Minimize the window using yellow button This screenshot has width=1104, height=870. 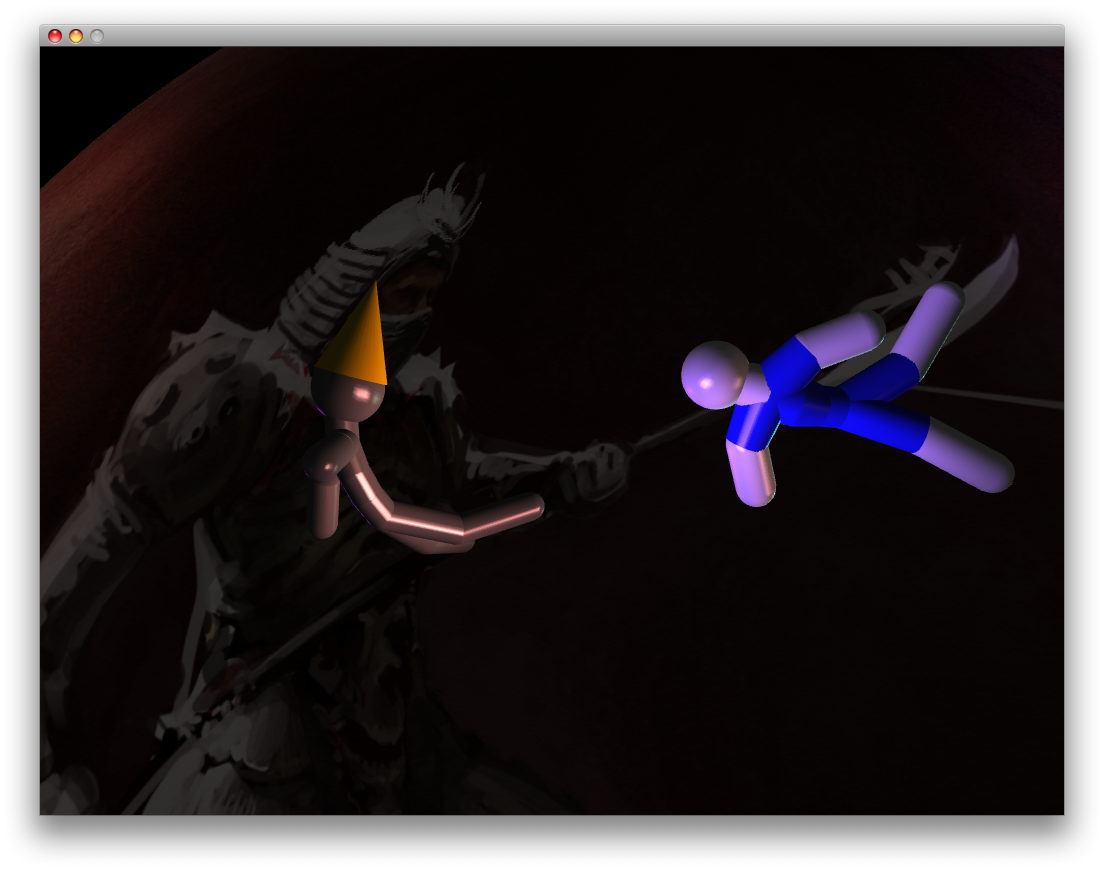click(76, 36)
